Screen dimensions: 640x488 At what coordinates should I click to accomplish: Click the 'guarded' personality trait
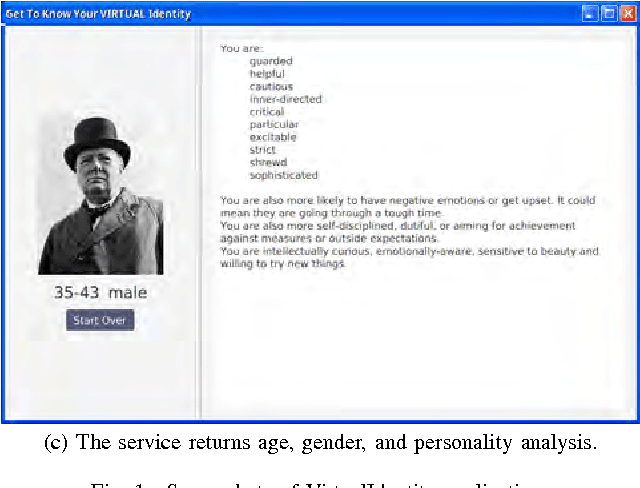(x=271, y=61)
